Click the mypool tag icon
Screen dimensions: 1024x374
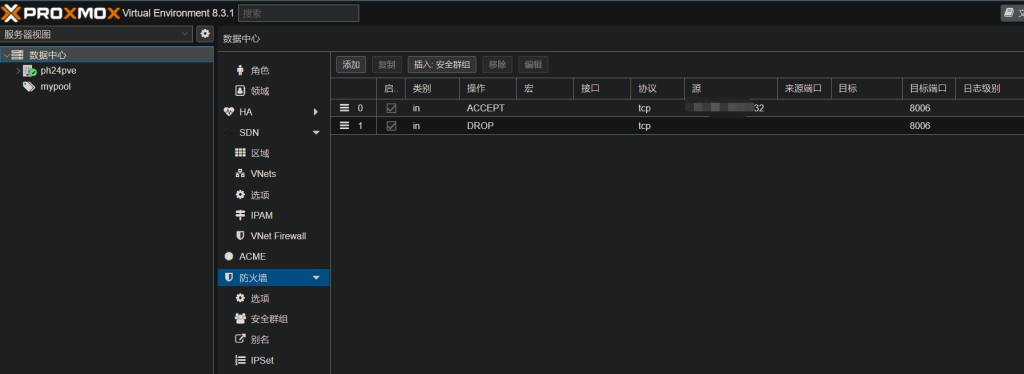point(29,86)
